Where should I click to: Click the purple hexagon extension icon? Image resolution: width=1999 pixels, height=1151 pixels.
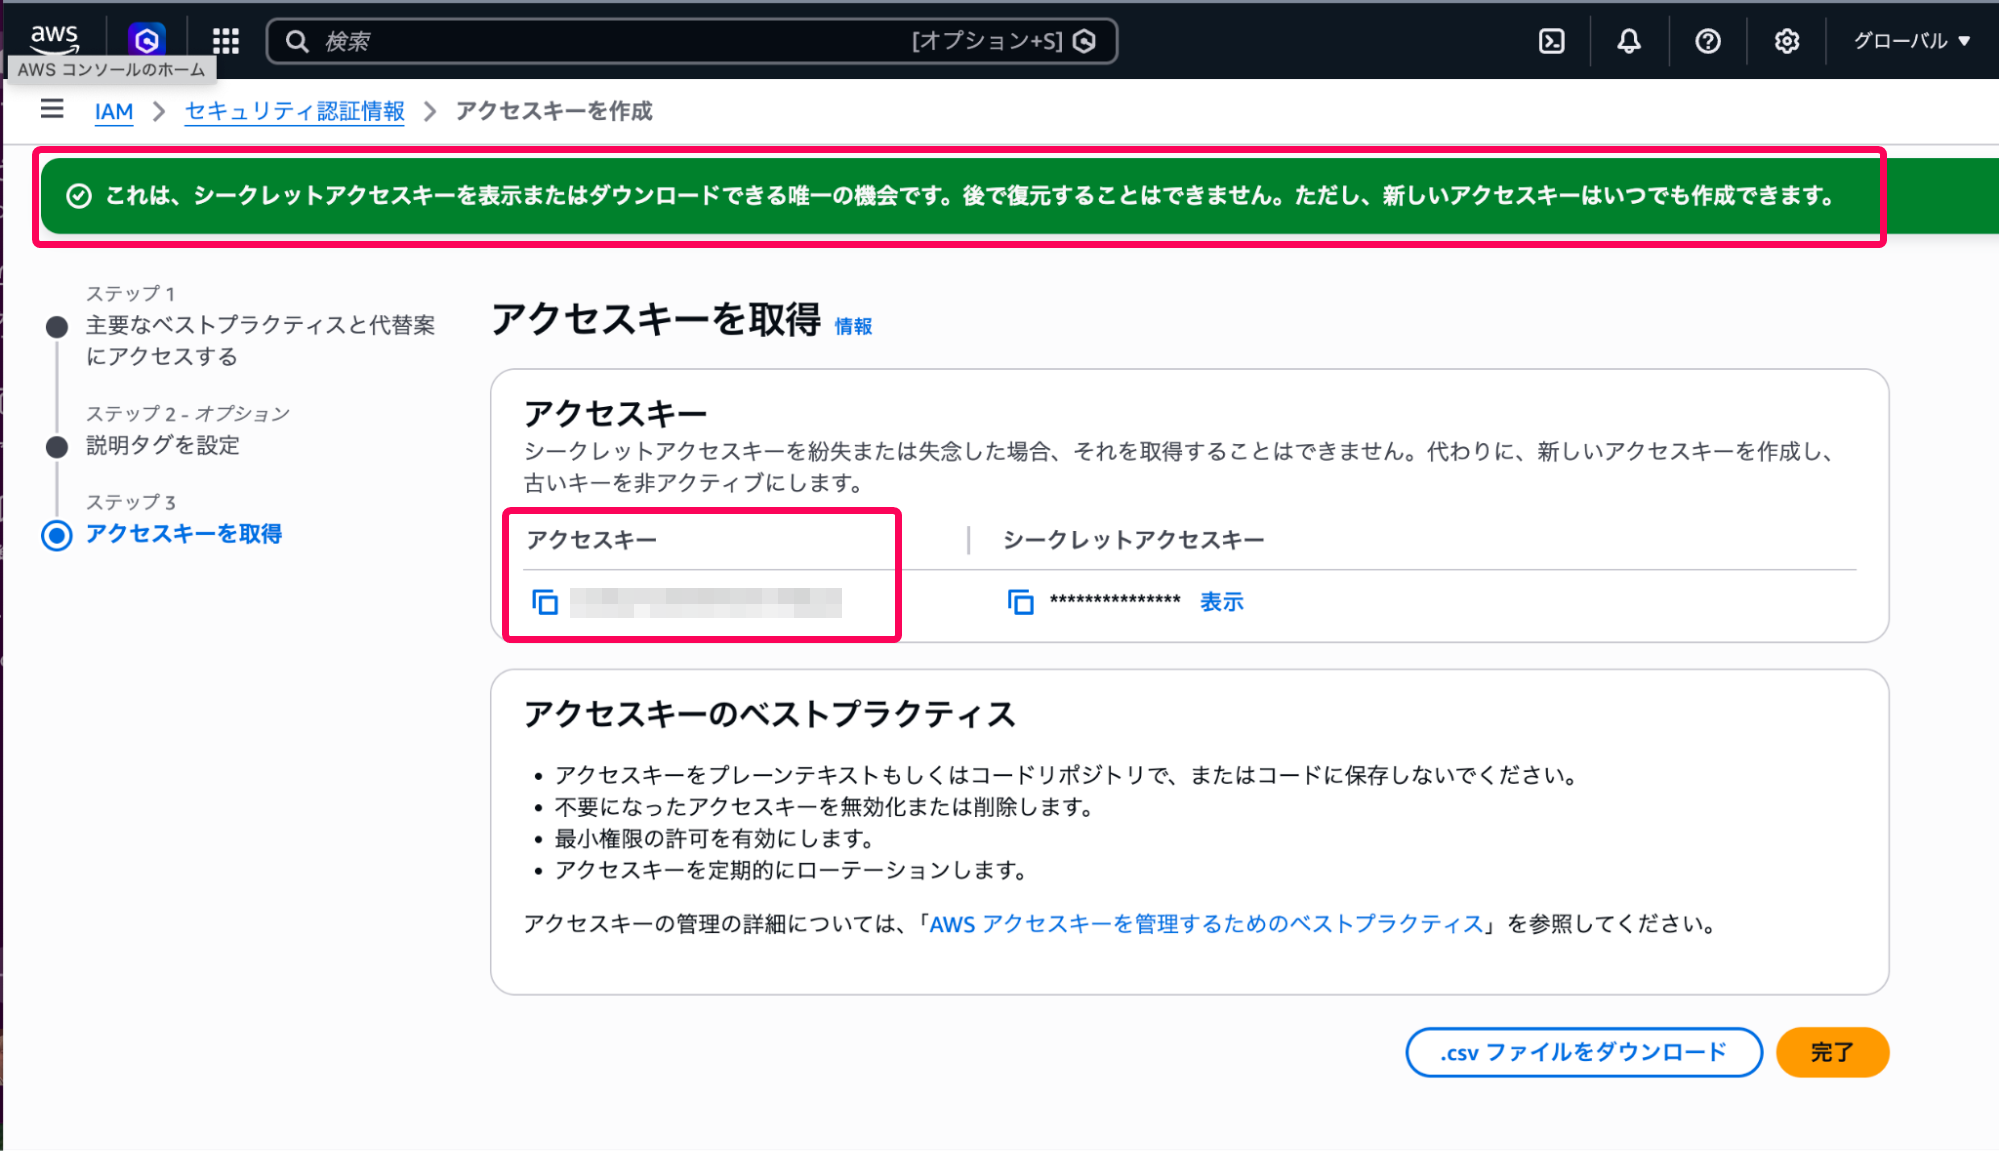click(146, 40)
